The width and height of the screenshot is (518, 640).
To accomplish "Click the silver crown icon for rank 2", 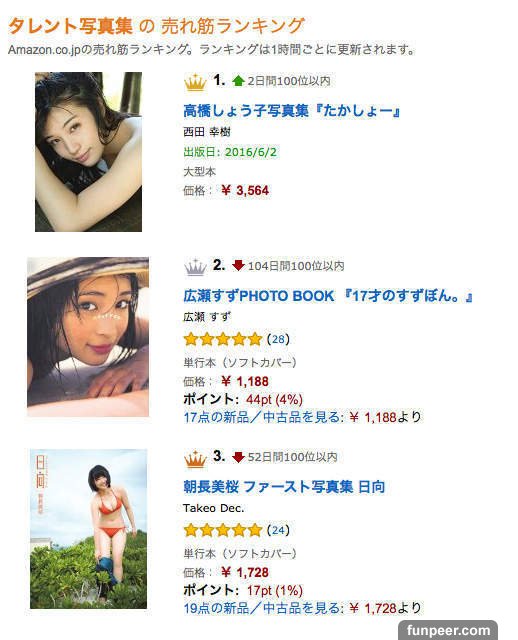I will point(195,267).
